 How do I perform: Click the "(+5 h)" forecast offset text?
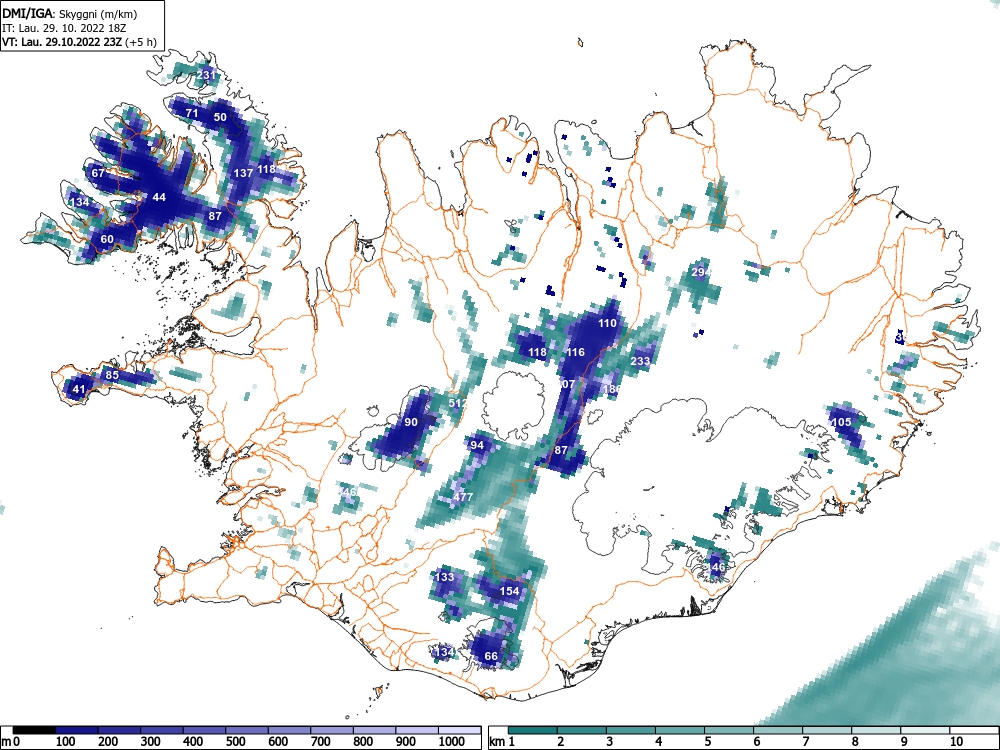coord(141,42)
